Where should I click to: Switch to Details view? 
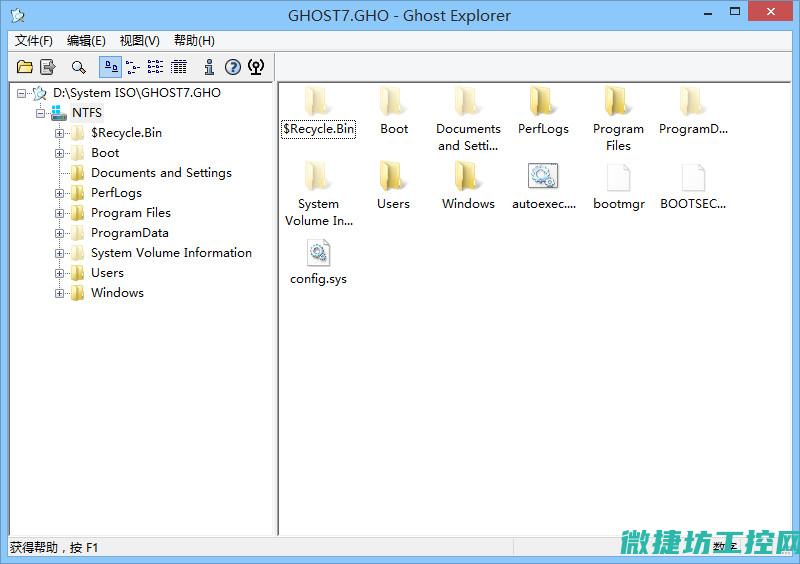click(179, 67)
